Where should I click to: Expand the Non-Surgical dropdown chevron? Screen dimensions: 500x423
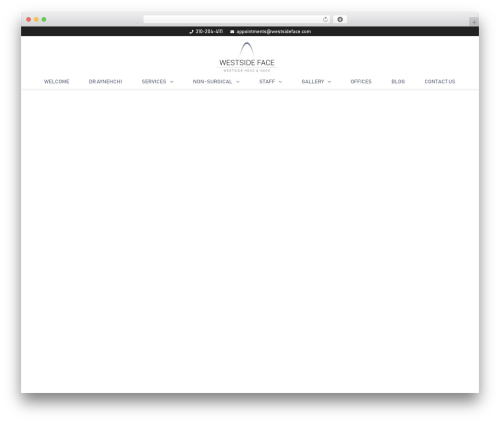pos(238,82)
